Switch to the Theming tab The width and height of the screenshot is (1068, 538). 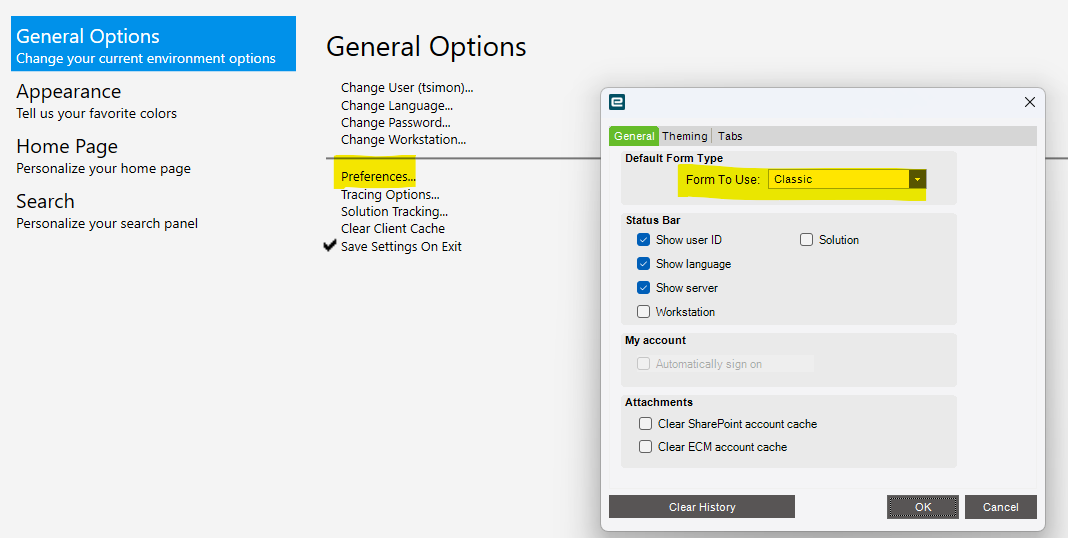[684, 136]
